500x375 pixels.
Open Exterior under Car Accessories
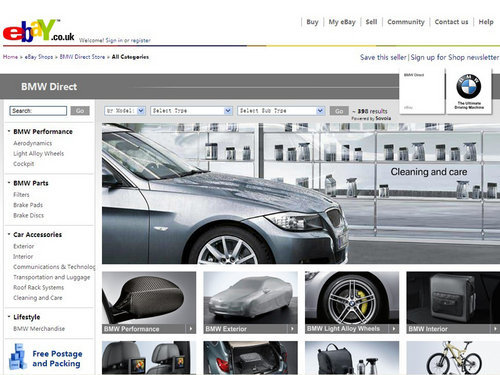24,246
